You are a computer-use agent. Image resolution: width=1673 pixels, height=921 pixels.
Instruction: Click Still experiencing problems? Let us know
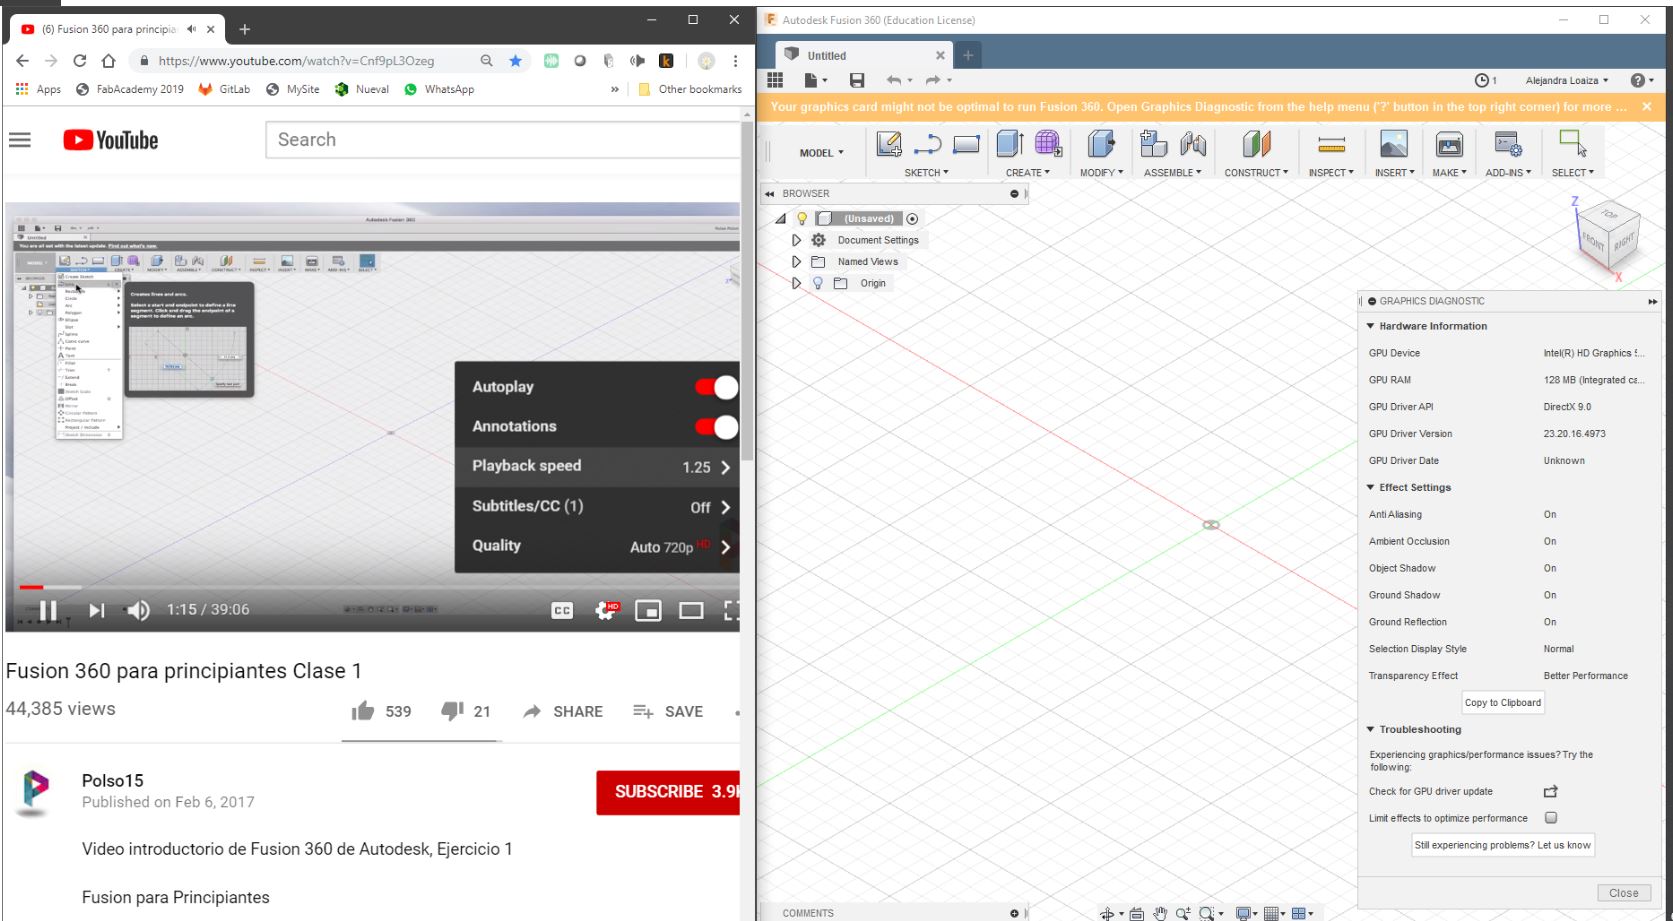pos(1502,845)
